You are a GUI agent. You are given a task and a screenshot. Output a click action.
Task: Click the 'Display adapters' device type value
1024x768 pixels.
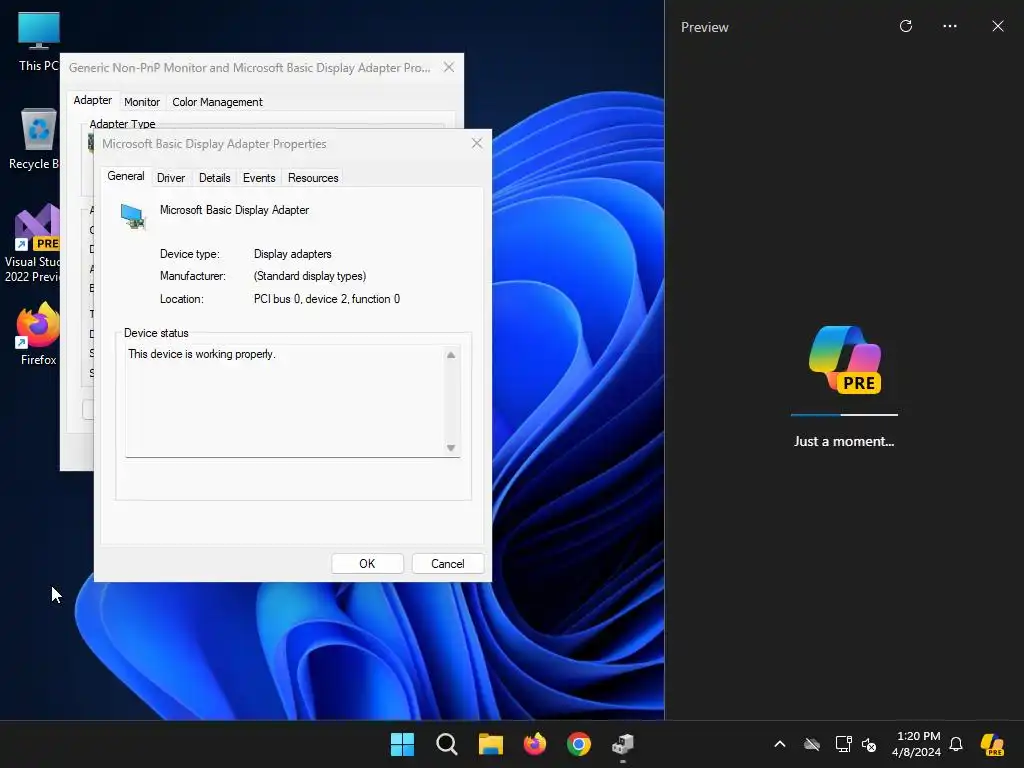coord(293,254)
